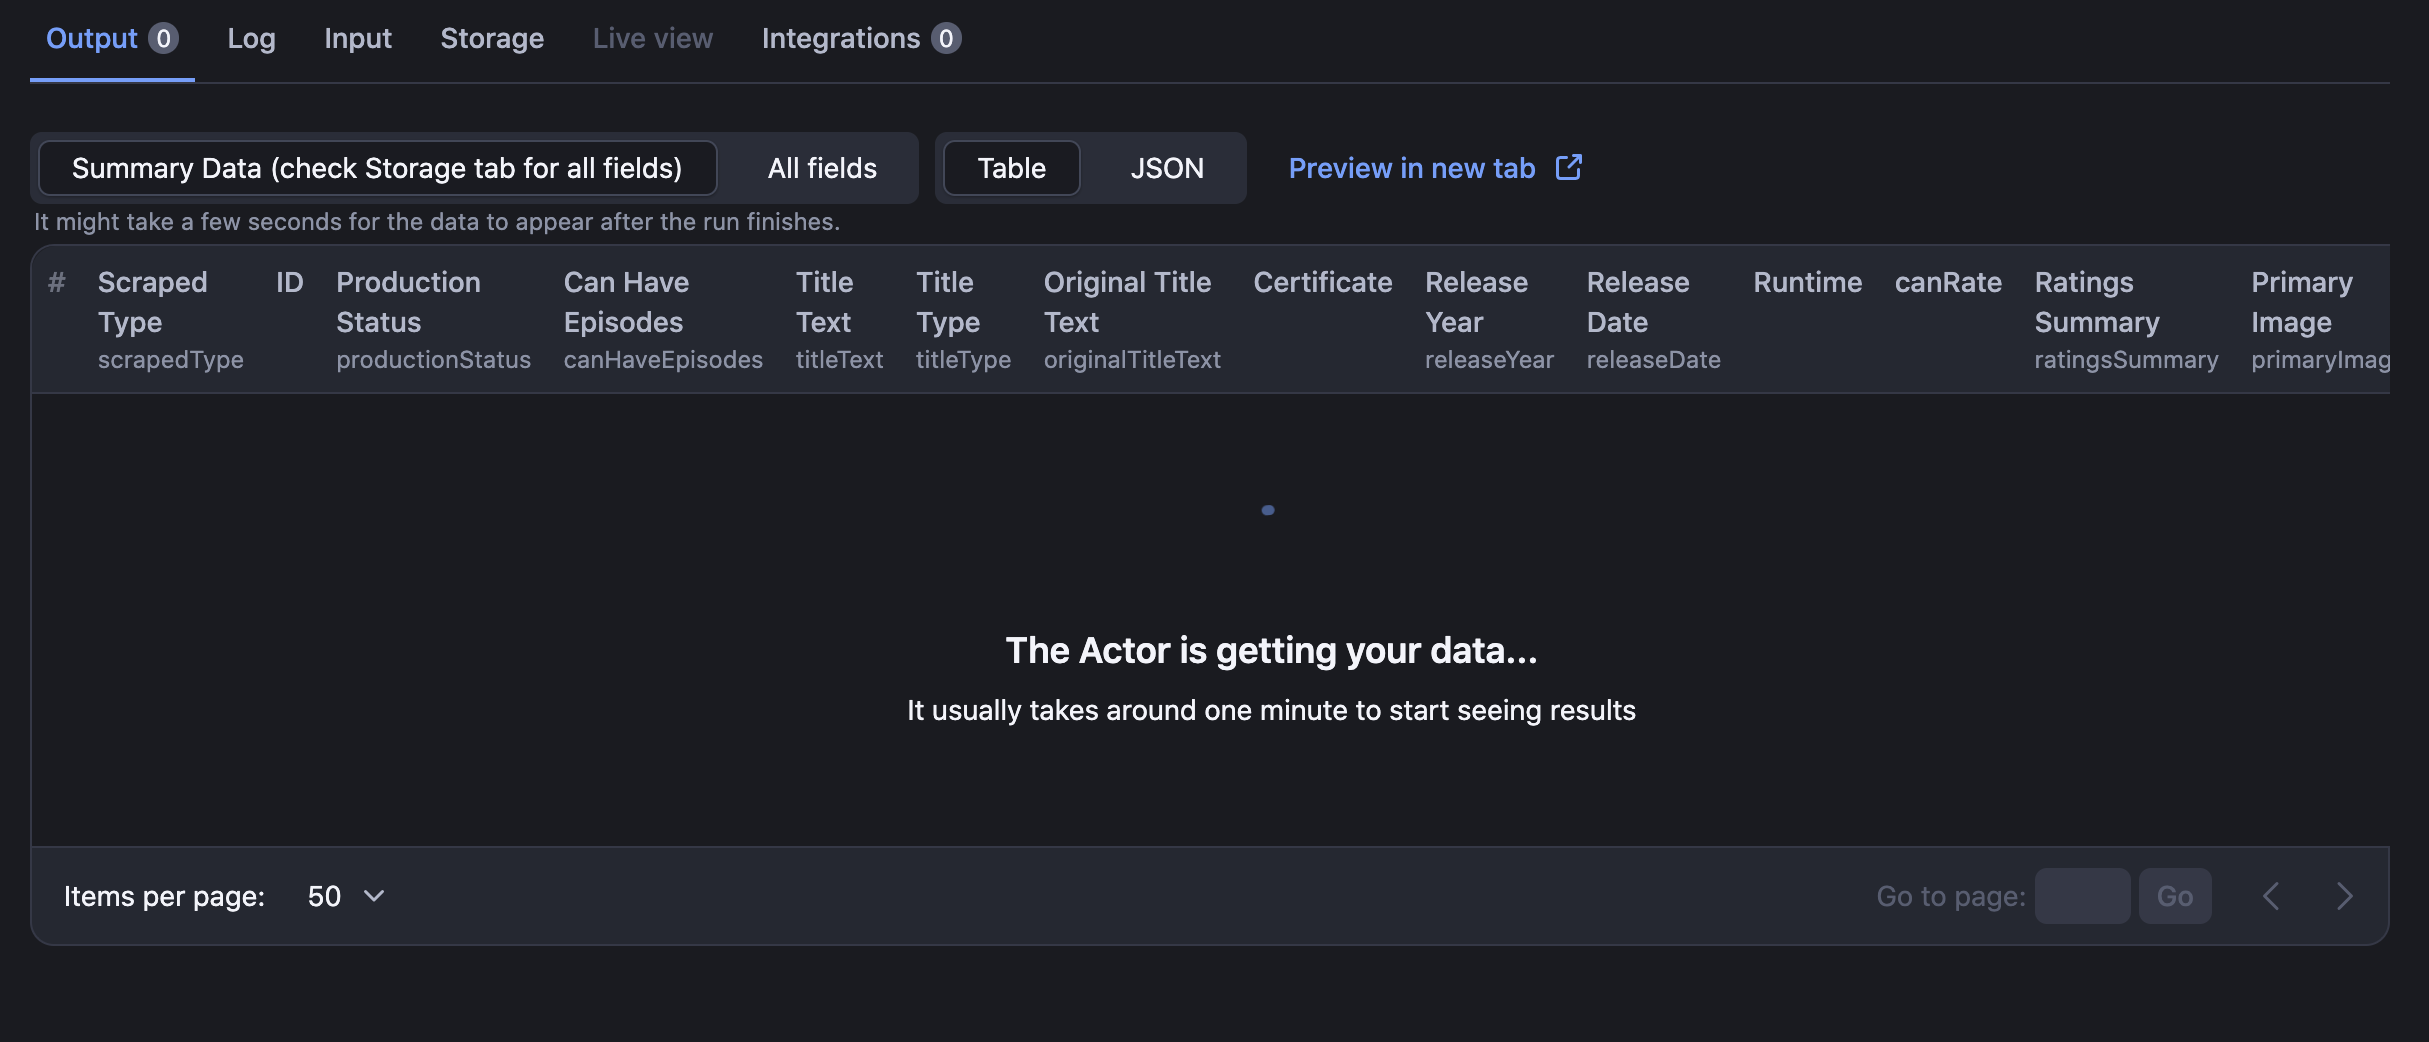Click the Ratings Summary column header
This screenshot has height=1042, width=2429.
coord(2097,302)
